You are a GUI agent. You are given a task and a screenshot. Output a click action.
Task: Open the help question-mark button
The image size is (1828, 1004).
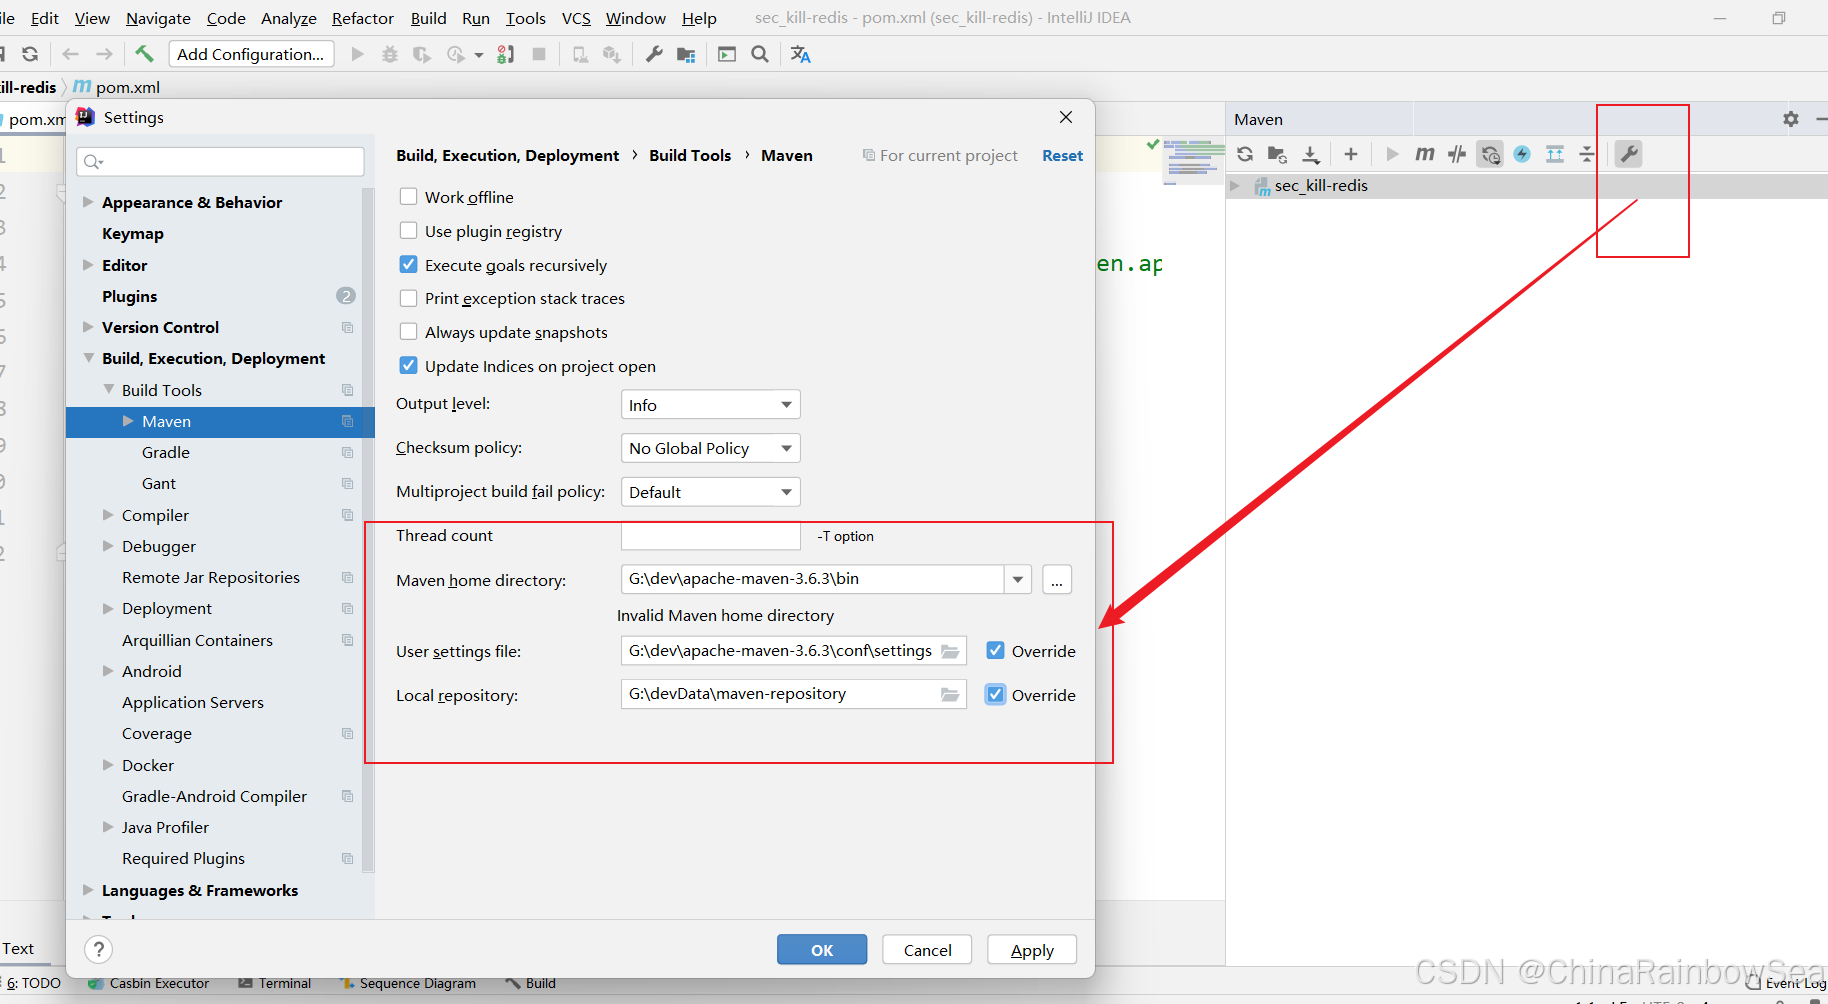click(x=98, y=949)
